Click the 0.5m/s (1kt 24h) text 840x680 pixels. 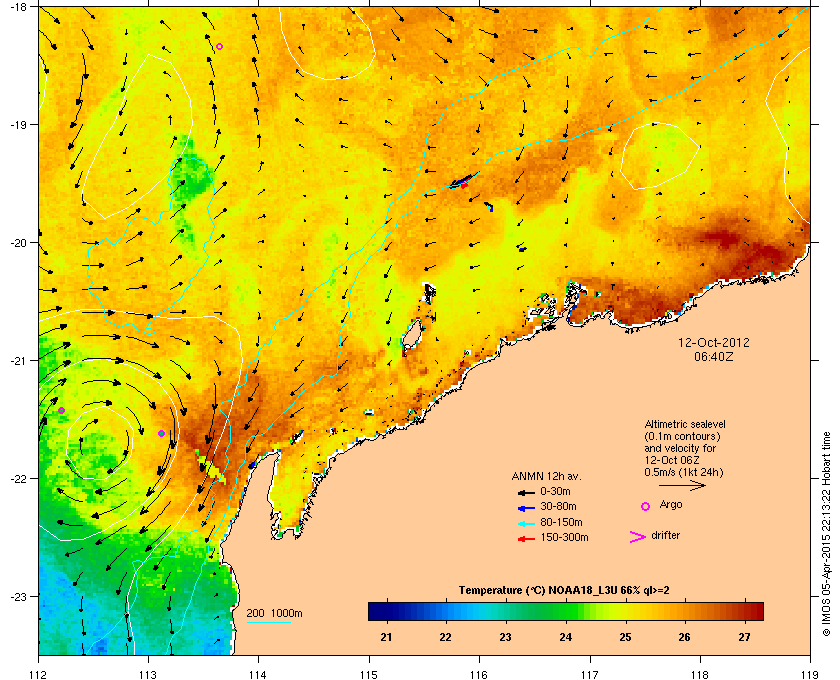684,473
